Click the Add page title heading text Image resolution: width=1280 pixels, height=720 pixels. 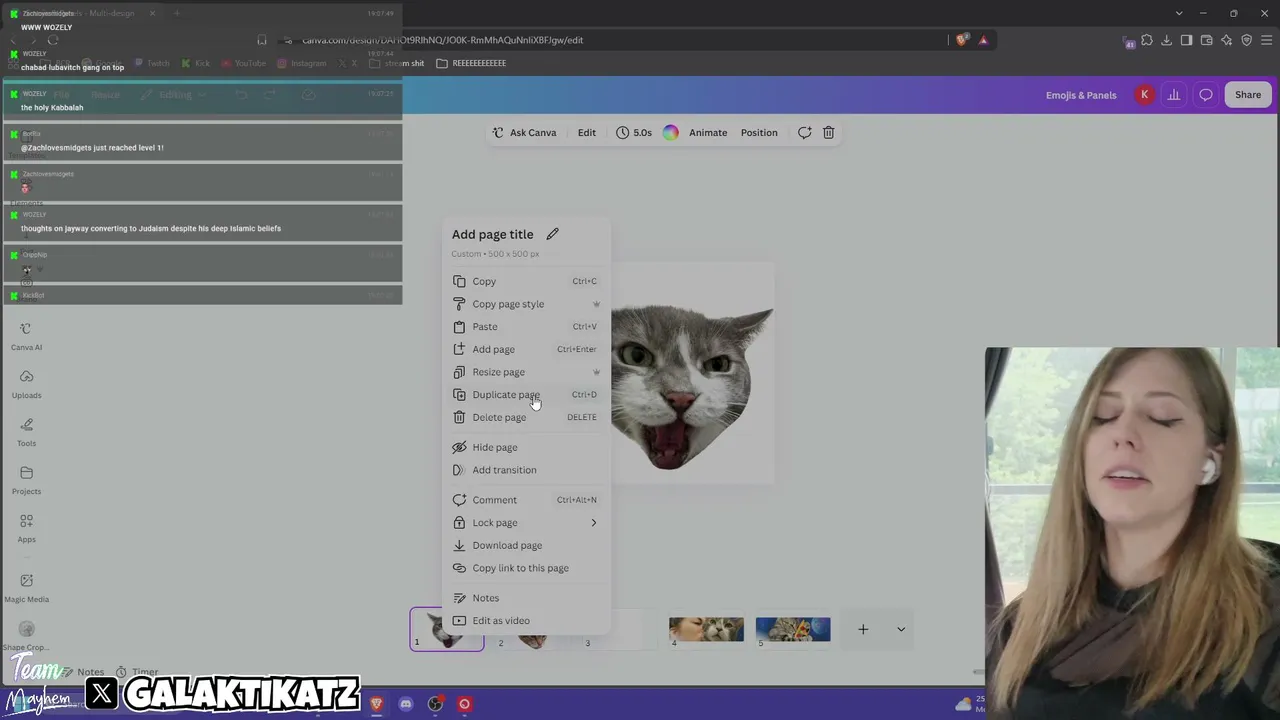point(492,234)
